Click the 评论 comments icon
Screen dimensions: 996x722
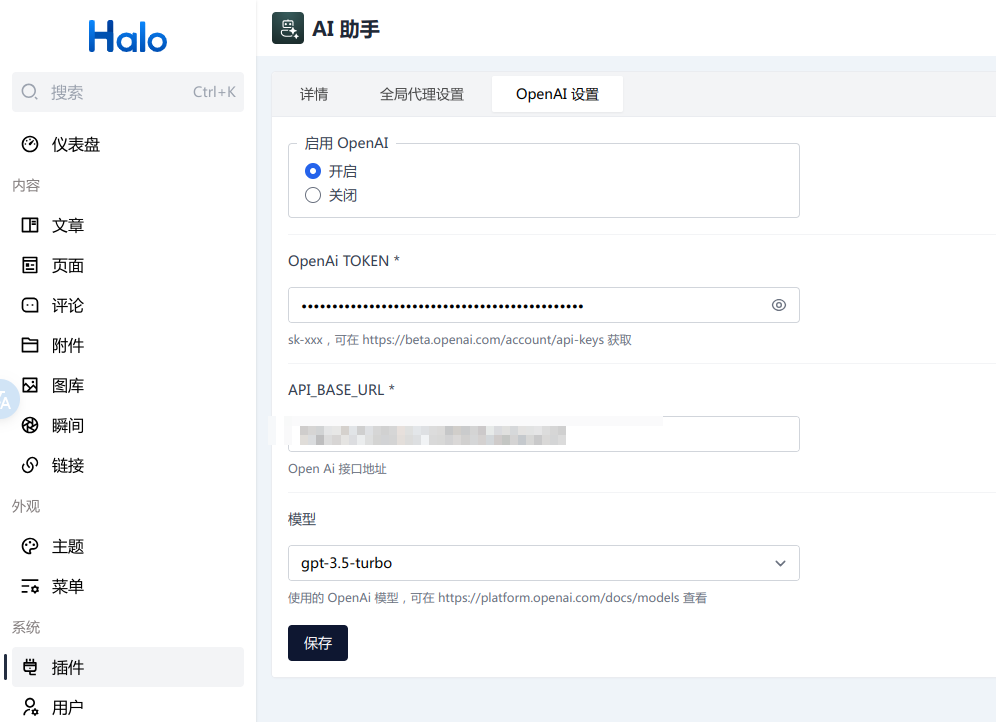pyautogui.click(x=28, y=305)
